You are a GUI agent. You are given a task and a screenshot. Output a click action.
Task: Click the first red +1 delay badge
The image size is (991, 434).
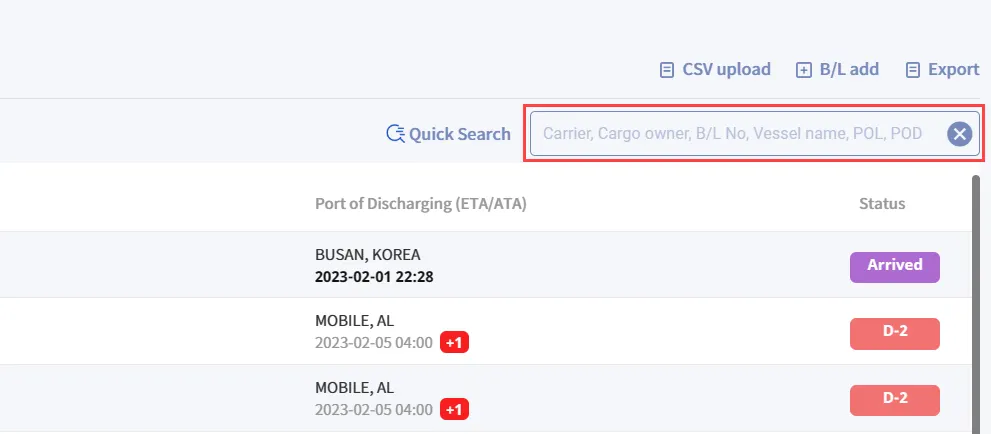(x=454, y=343)
